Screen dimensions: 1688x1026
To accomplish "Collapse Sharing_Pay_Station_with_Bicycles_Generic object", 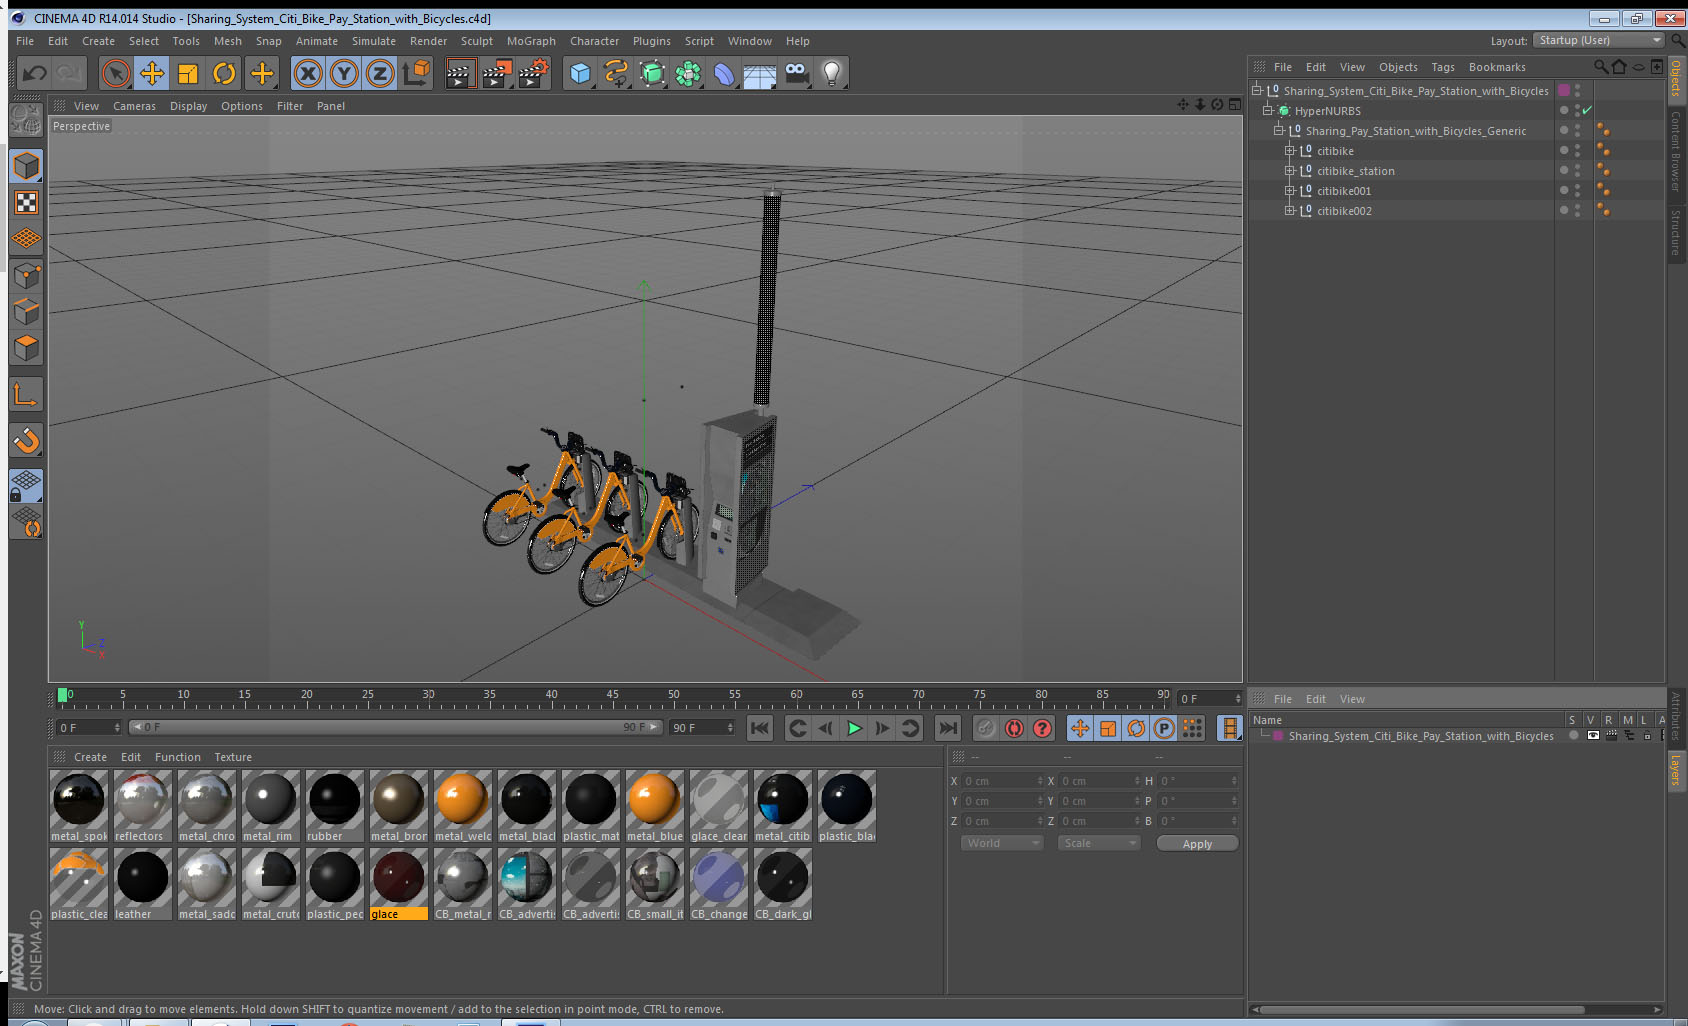I will tap(1279, 130).
